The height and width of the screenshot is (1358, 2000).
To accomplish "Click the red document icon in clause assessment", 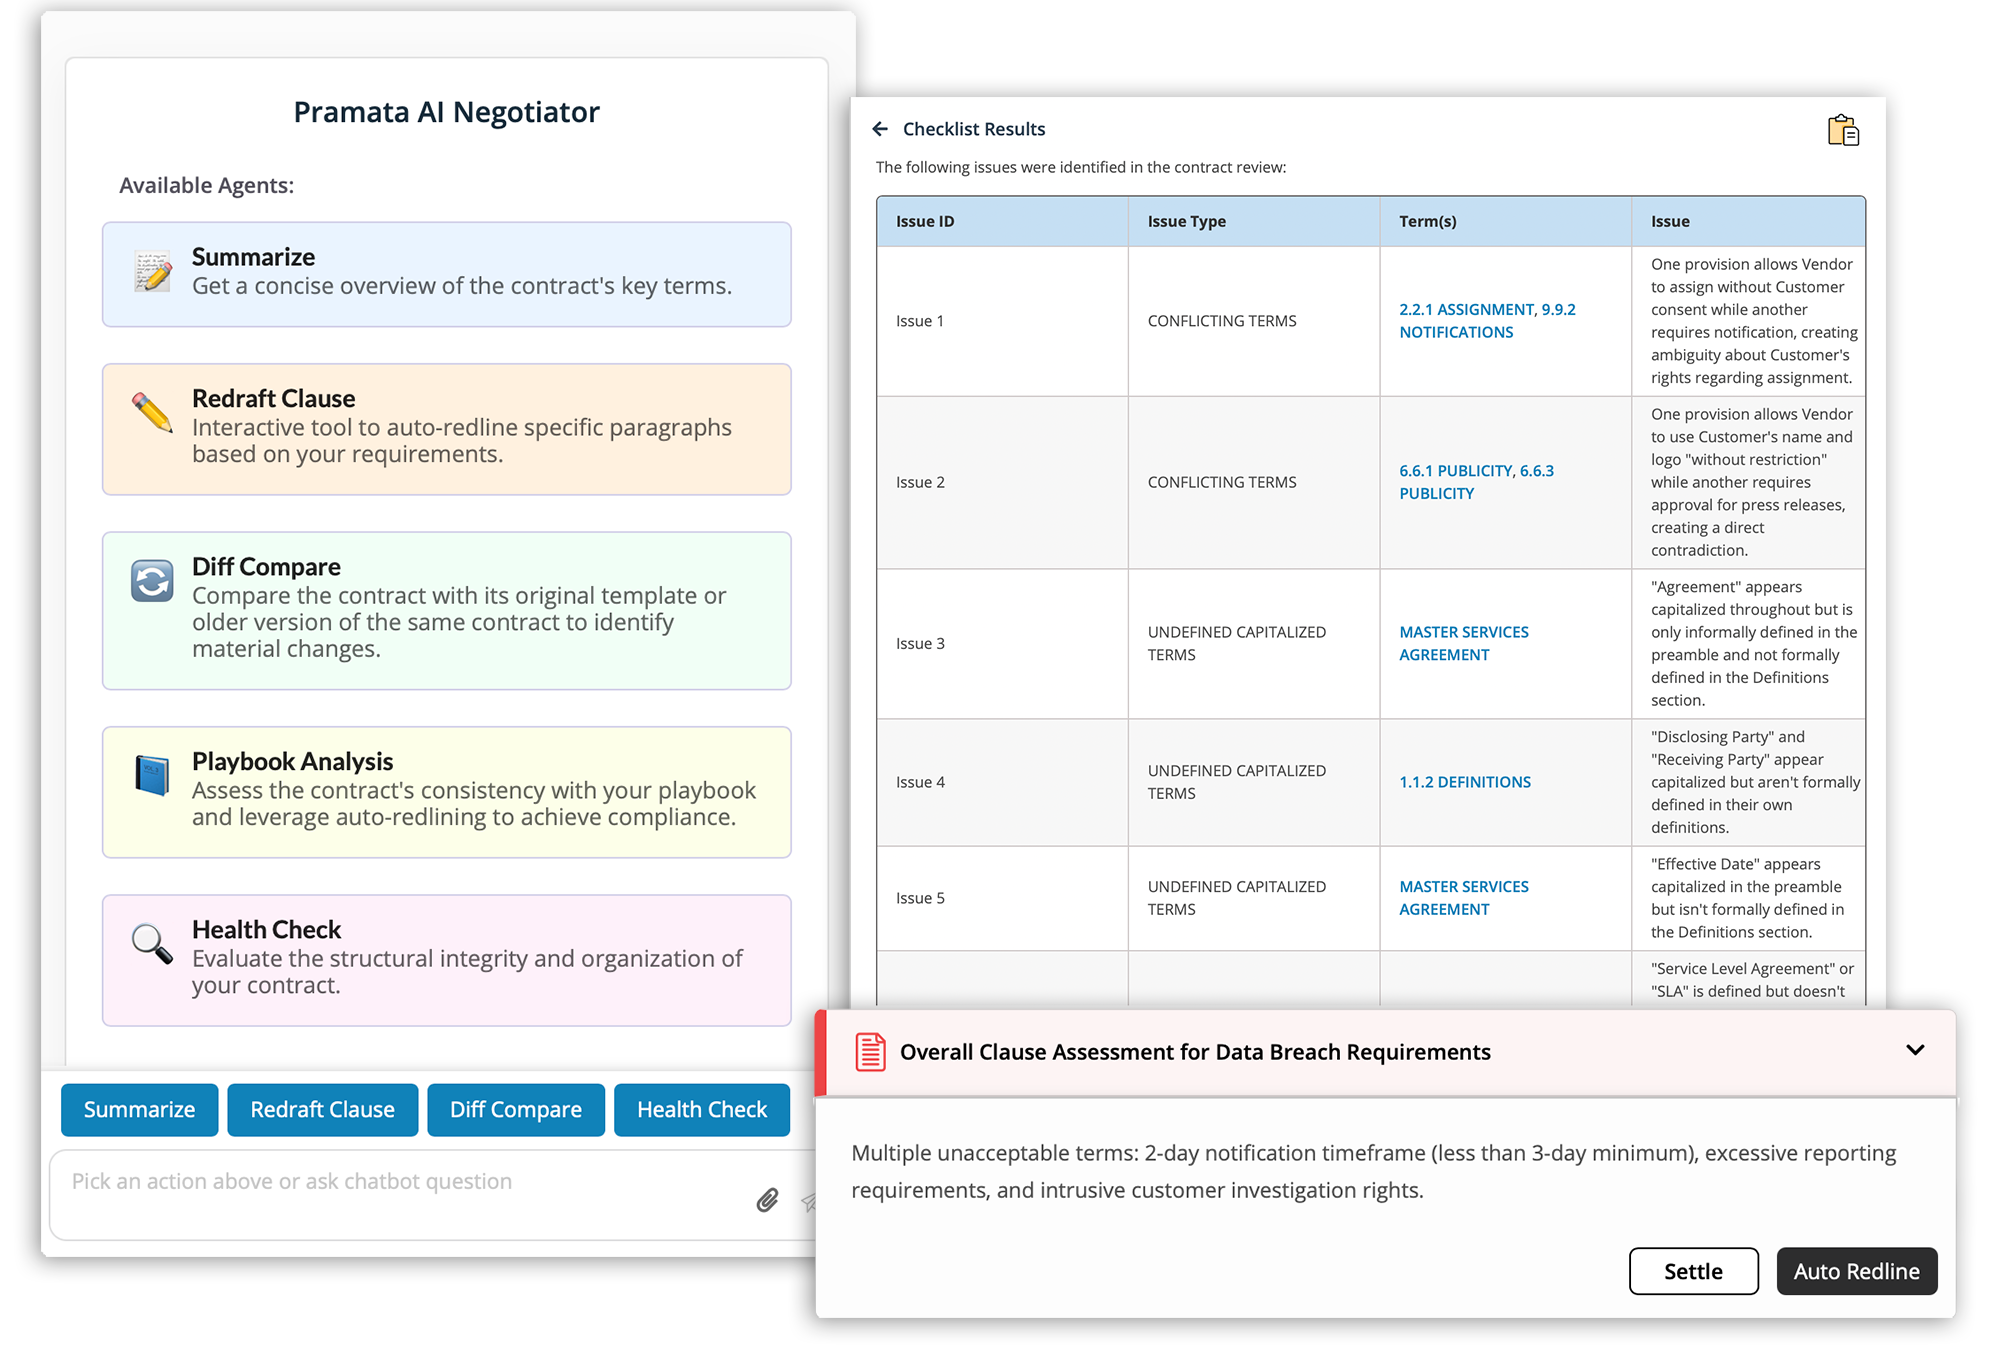I will pos(870,1052).
